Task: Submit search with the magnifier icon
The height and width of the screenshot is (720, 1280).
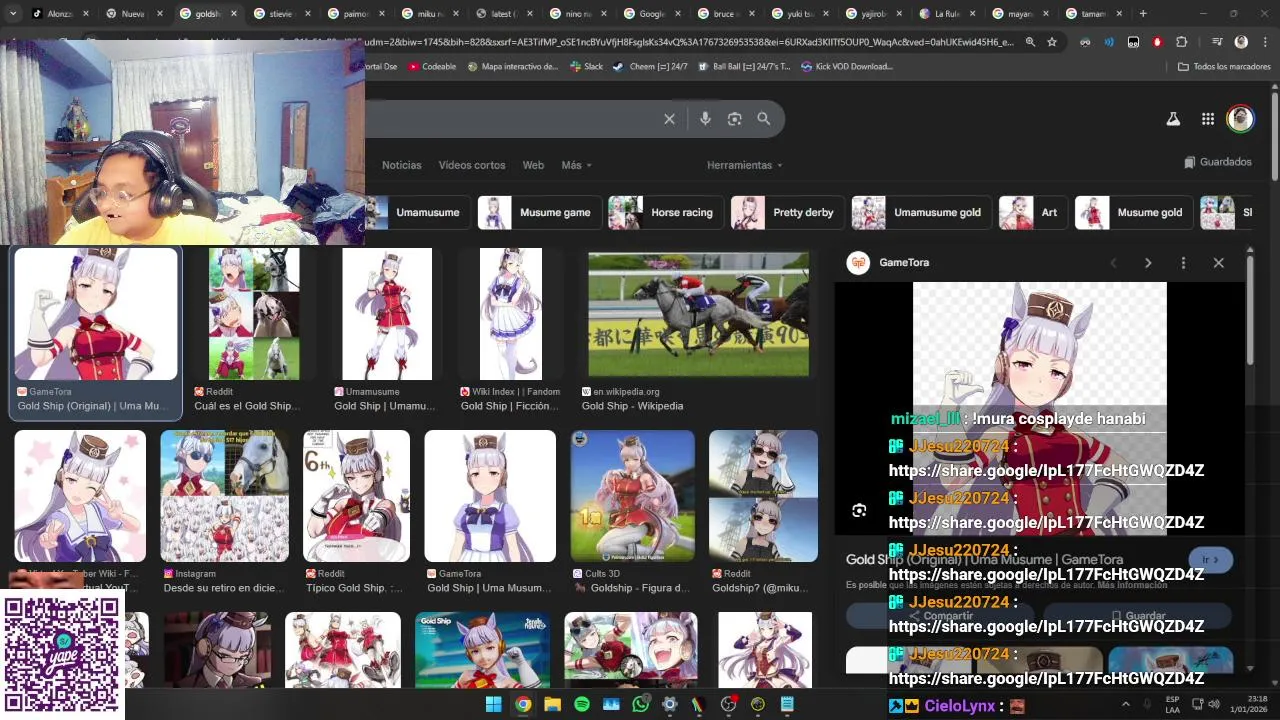Action: click(763, 119)
